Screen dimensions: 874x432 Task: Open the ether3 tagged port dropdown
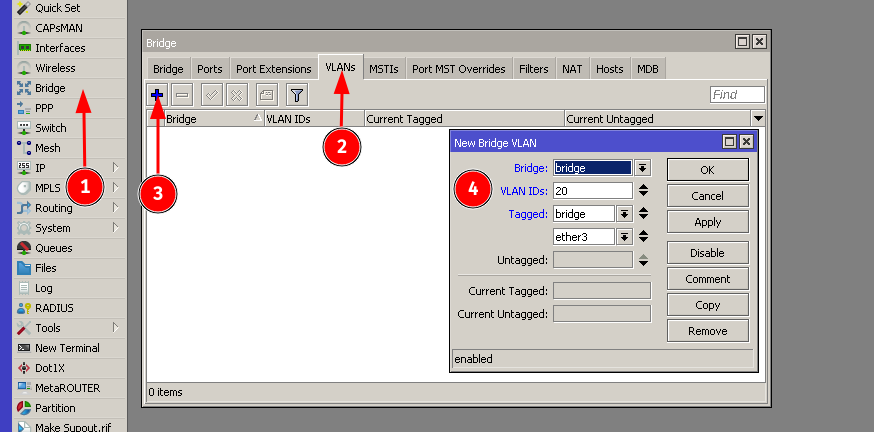[x=625, y=237]
